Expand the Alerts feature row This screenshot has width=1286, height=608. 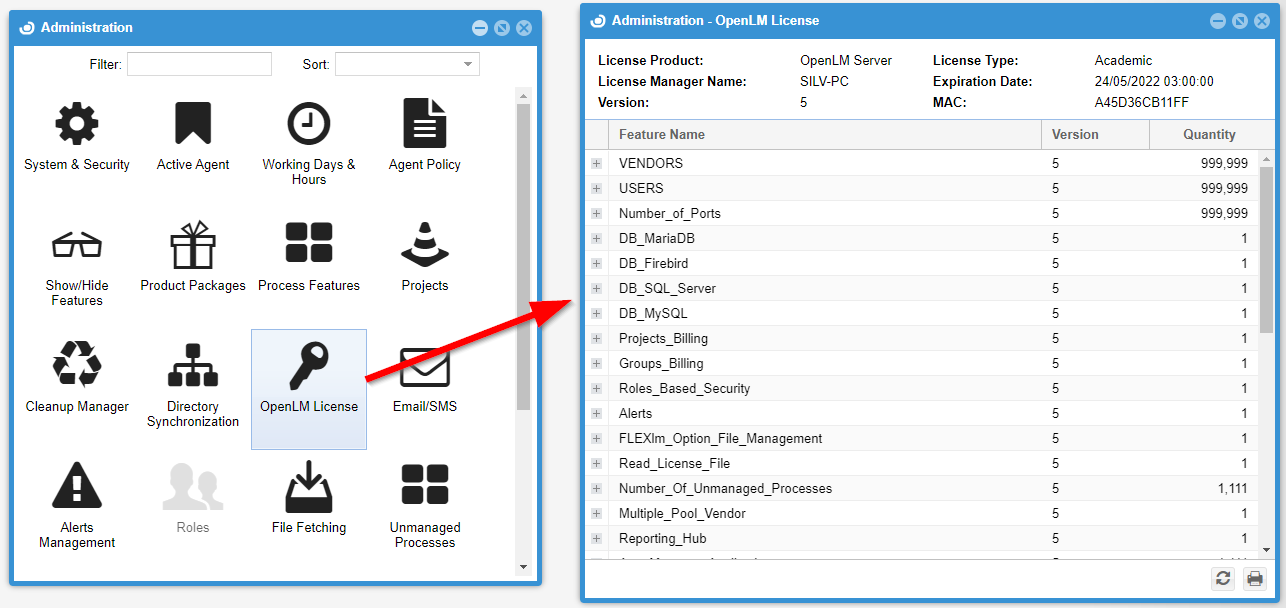point(597,413)
